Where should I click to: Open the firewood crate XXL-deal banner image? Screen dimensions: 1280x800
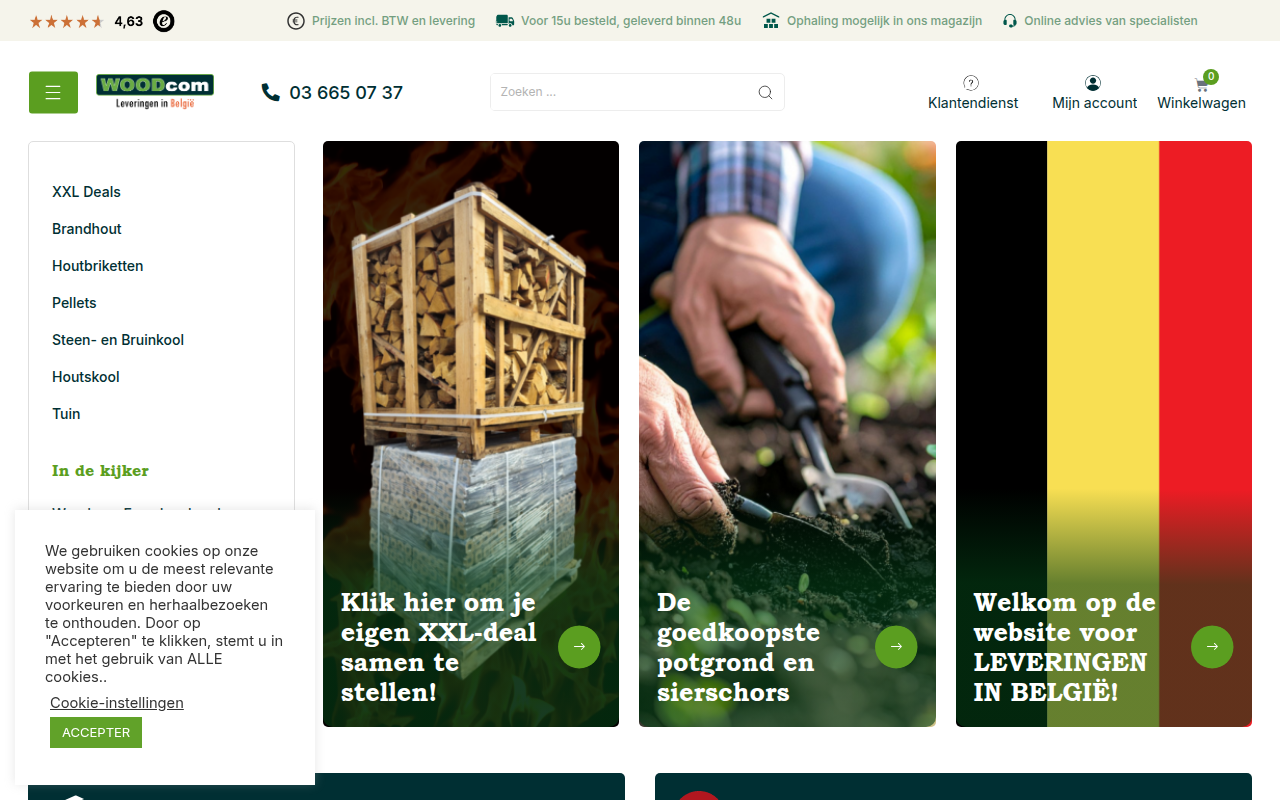(471, 434)
